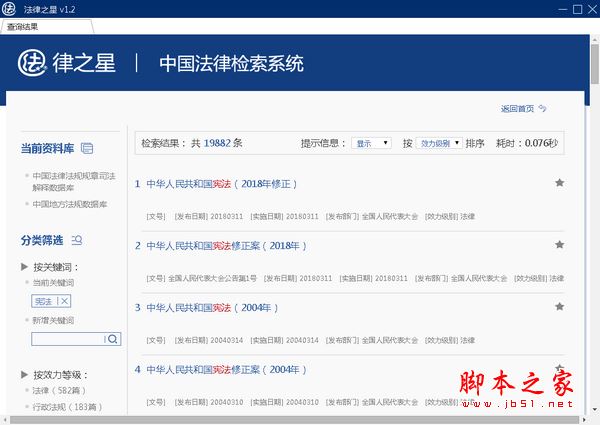Click the vertical scrollbar thumb
The image size is (600, 425).
(595, 64)
